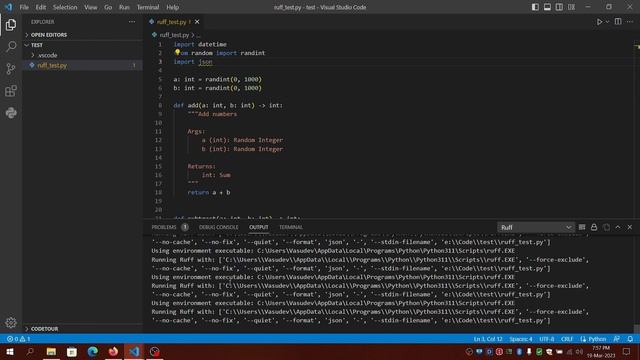Open the Go menu
This screenshot has width=640, height=360.
coord(108,7)
